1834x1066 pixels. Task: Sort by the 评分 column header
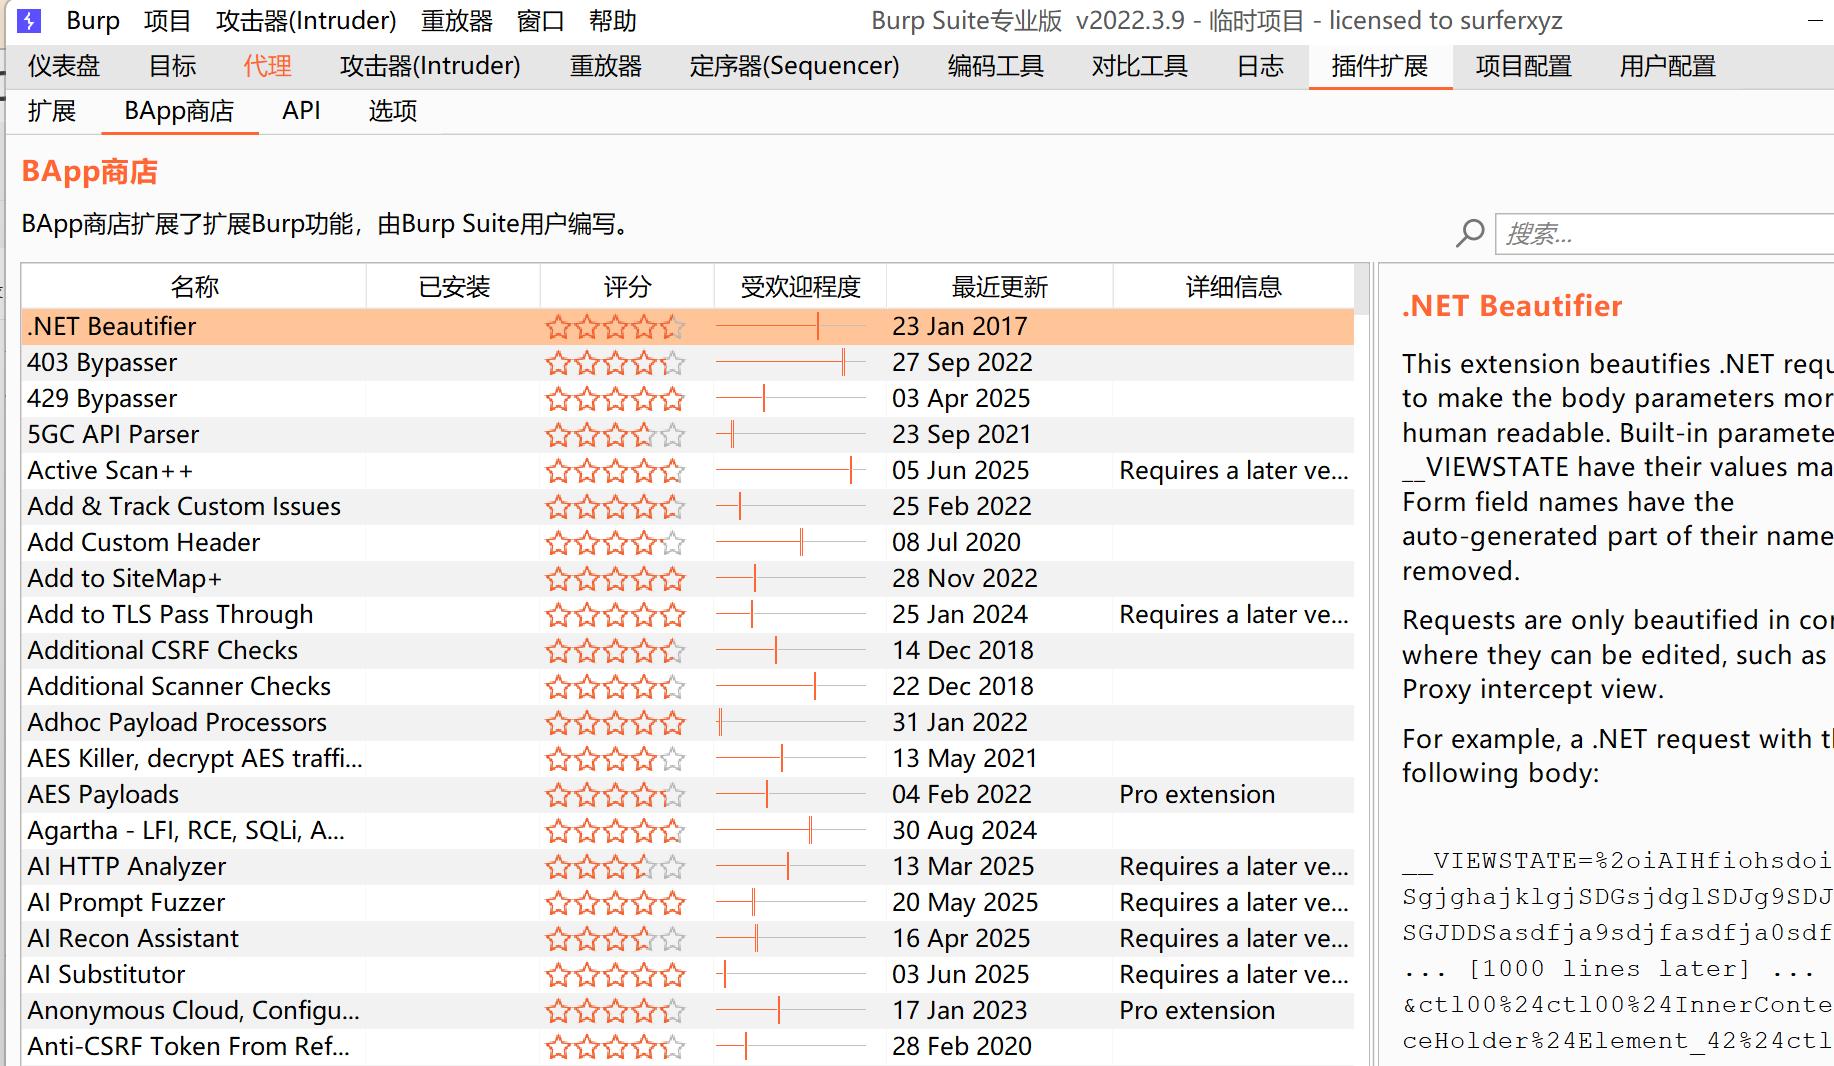627,287
